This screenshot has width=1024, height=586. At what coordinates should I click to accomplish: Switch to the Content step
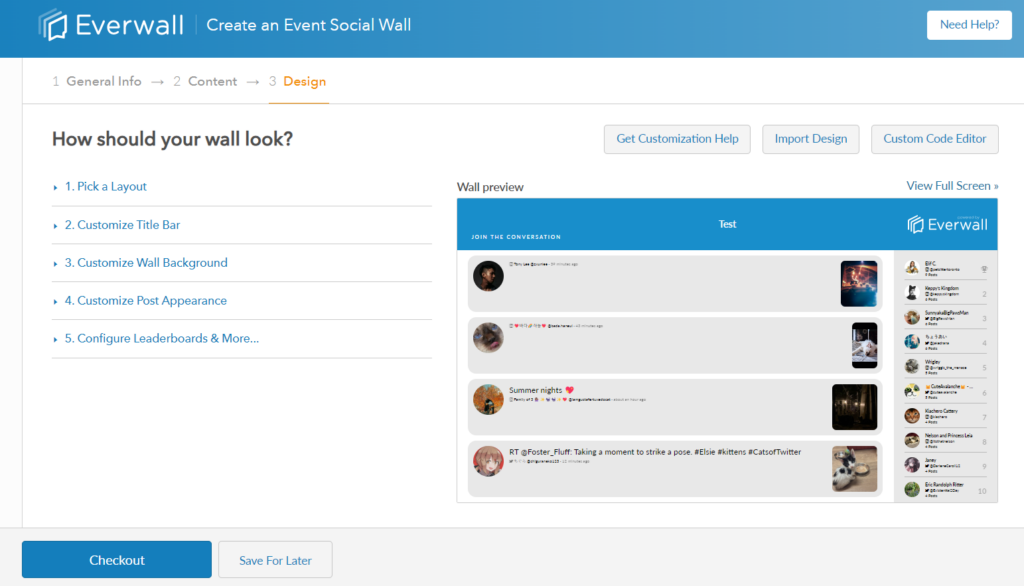[x=212, y=81]
